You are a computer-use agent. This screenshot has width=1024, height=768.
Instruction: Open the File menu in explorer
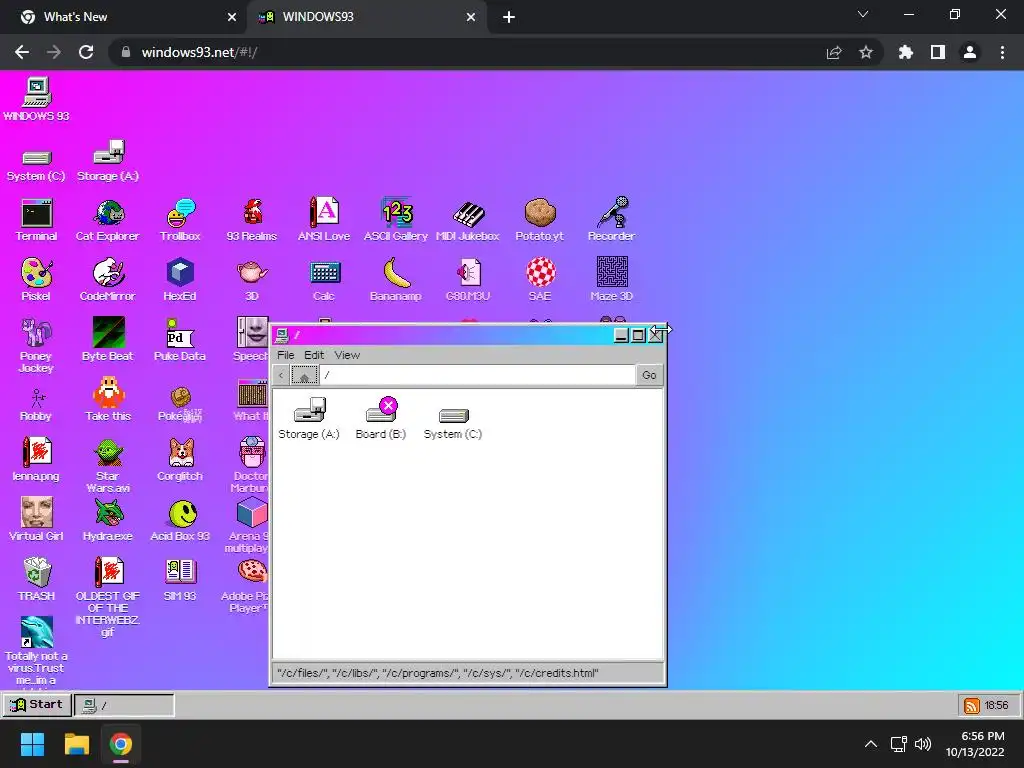pyautogui.click(x=285, y=355)
